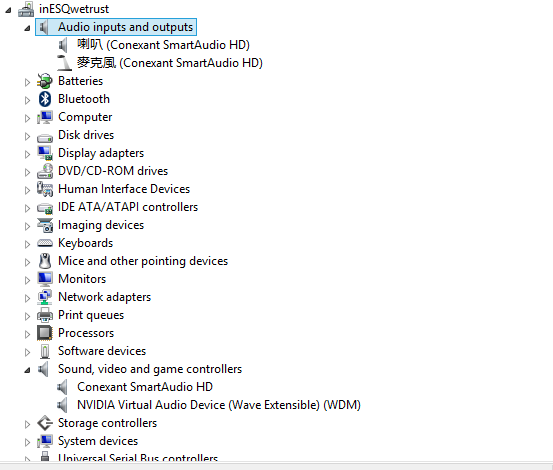553x470 pixels.
Task: Expand the DVD/CD-ROM drives category
Action: point(27,172)
